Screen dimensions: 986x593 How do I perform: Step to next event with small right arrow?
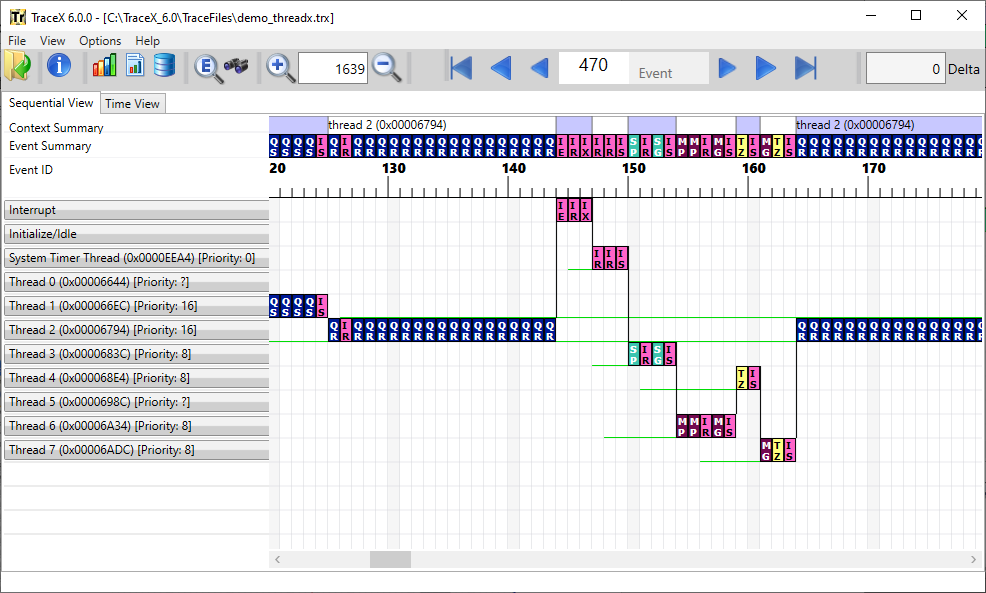click(728, 67)
